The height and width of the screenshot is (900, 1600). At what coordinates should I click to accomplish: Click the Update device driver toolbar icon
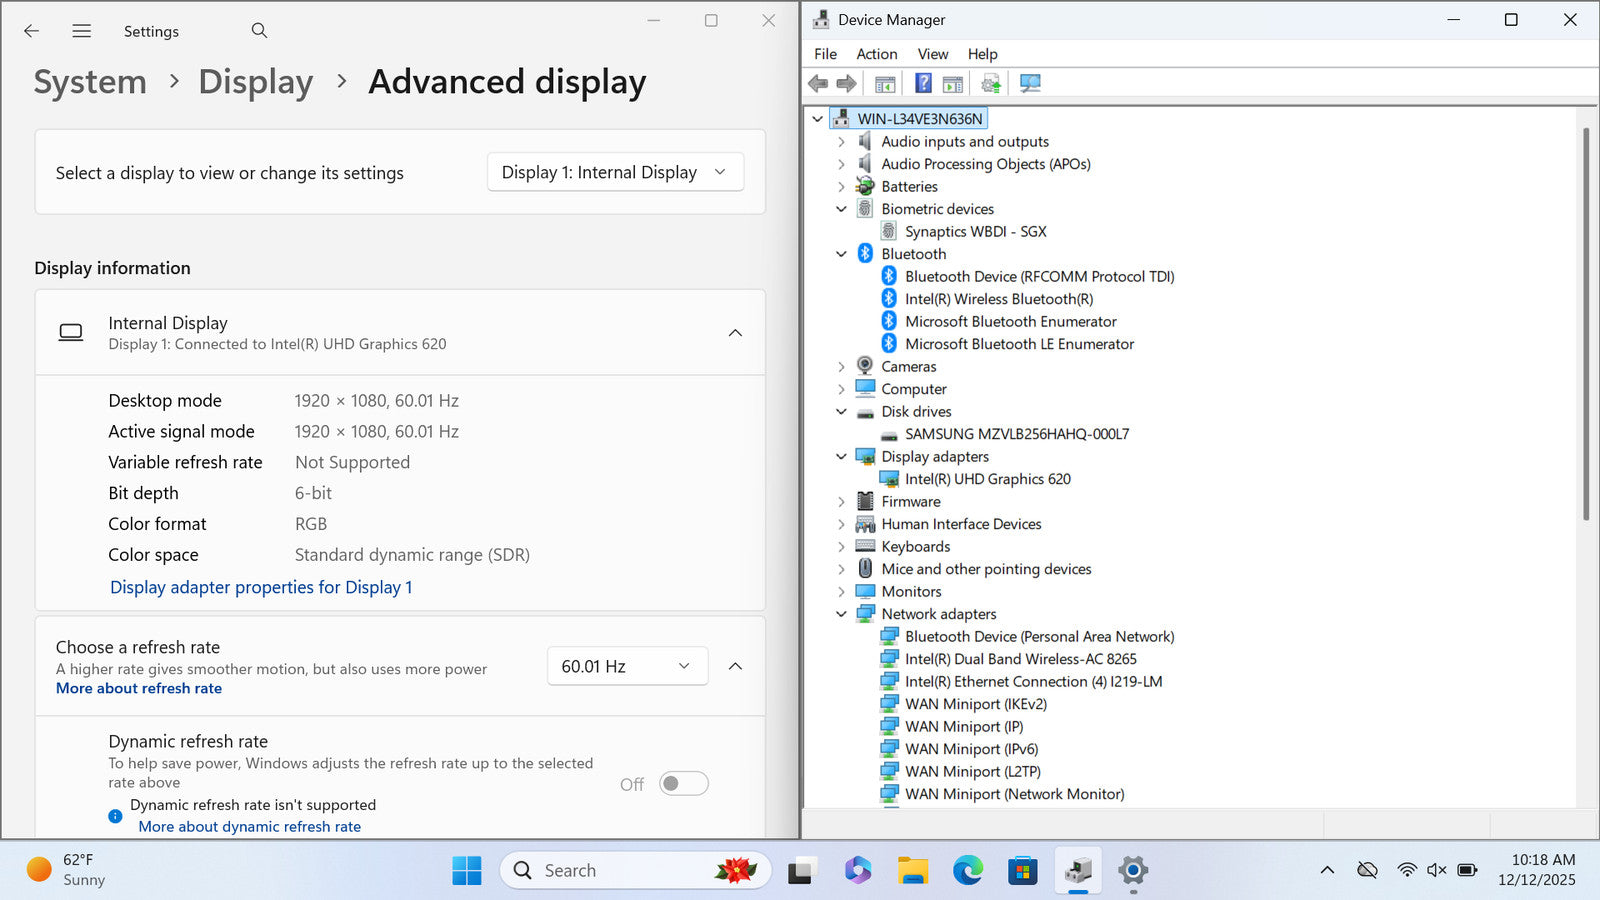(990, 84)
